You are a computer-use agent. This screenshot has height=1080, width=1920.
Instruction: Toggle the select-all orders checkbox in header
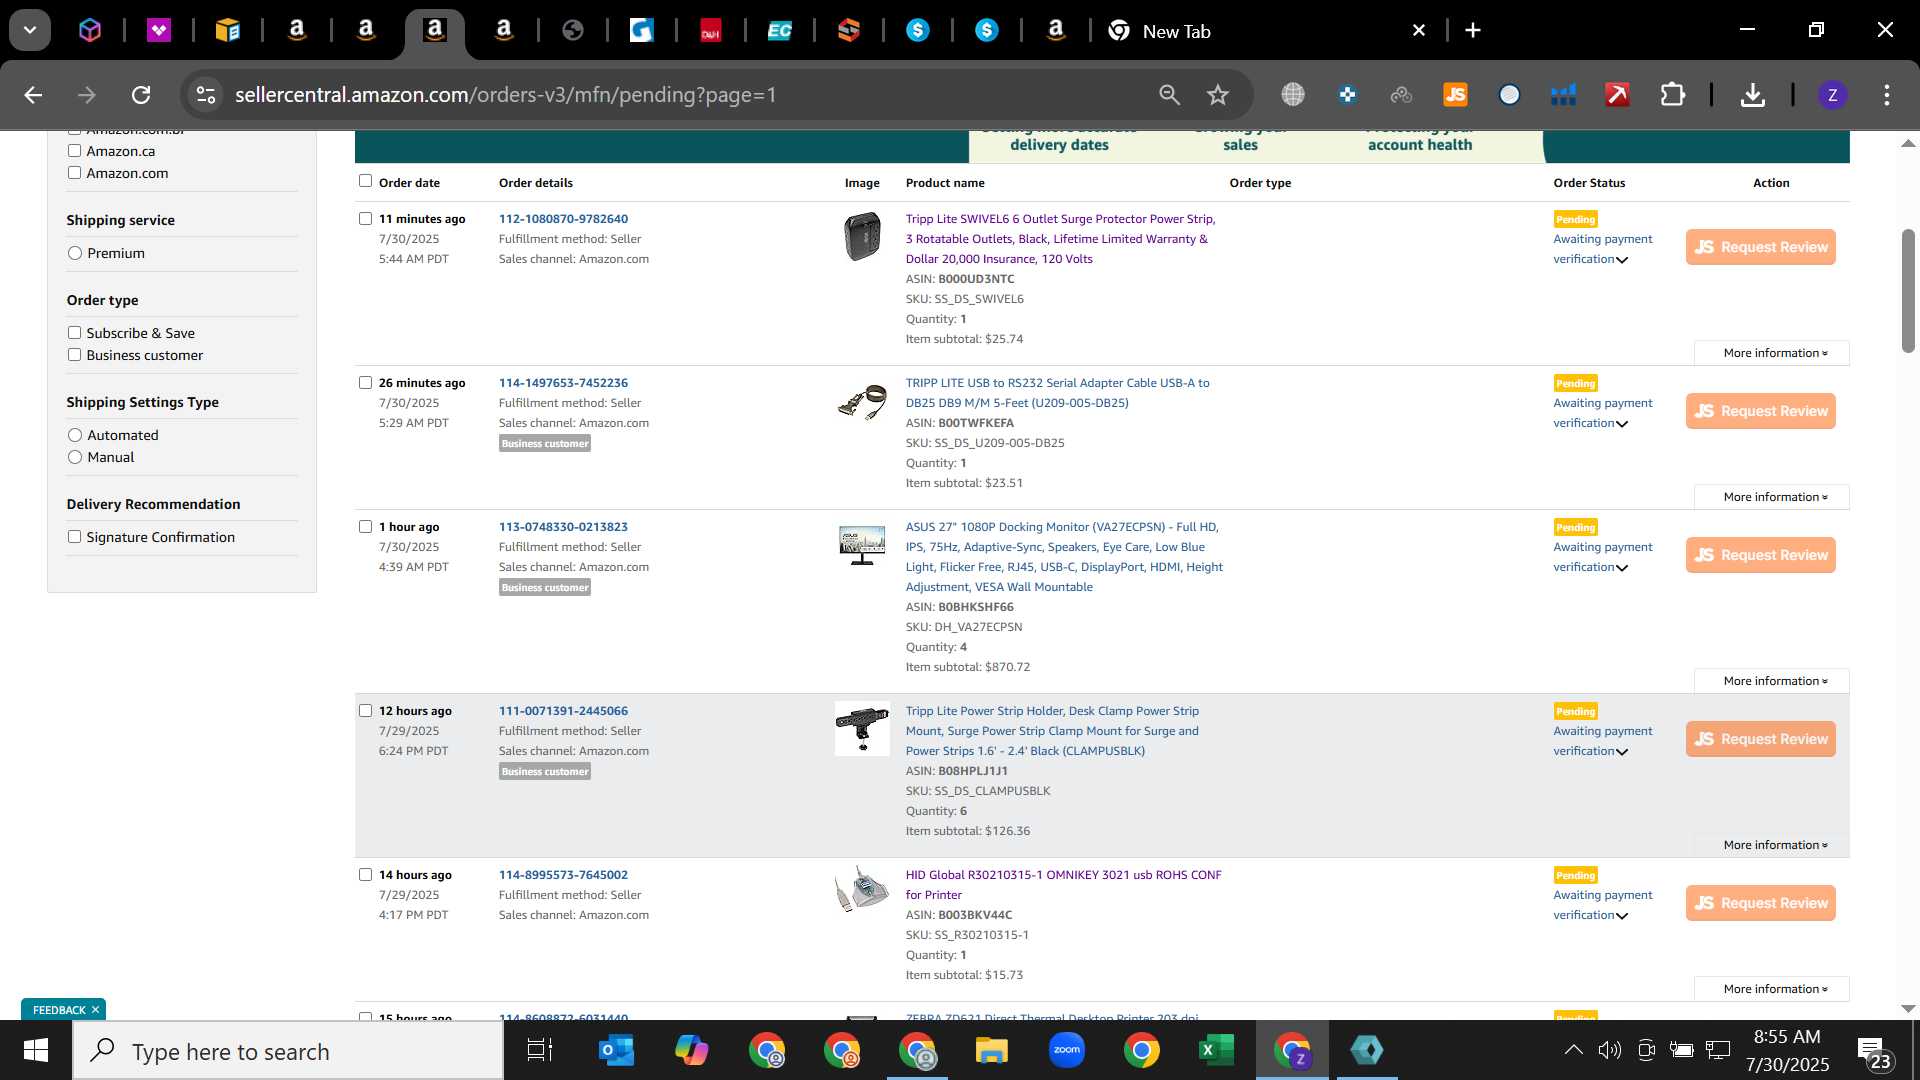pyautogui.click(x=365, y=181)
